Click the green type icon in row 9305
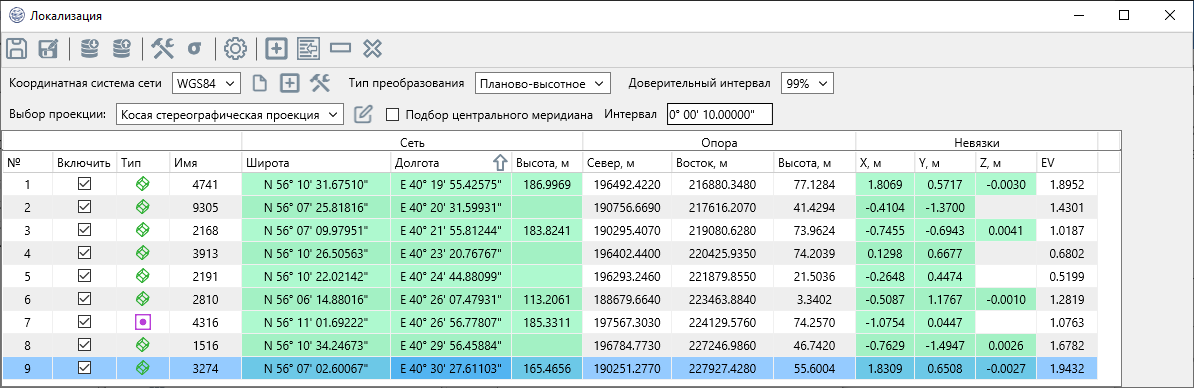Screen dimensions: 1194x388 (x=142, y=206)
